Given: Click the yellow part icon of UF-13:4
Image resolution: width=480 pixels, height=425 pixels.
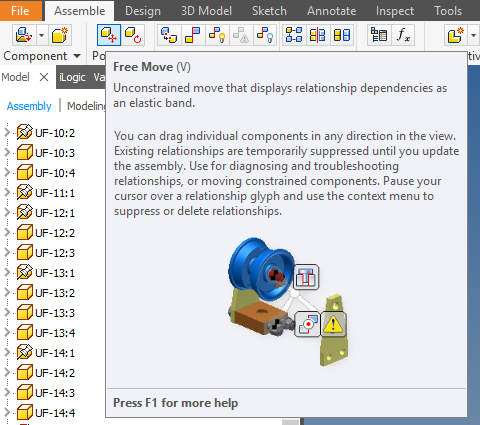Looking at the screenshot, I should point(25,333).
